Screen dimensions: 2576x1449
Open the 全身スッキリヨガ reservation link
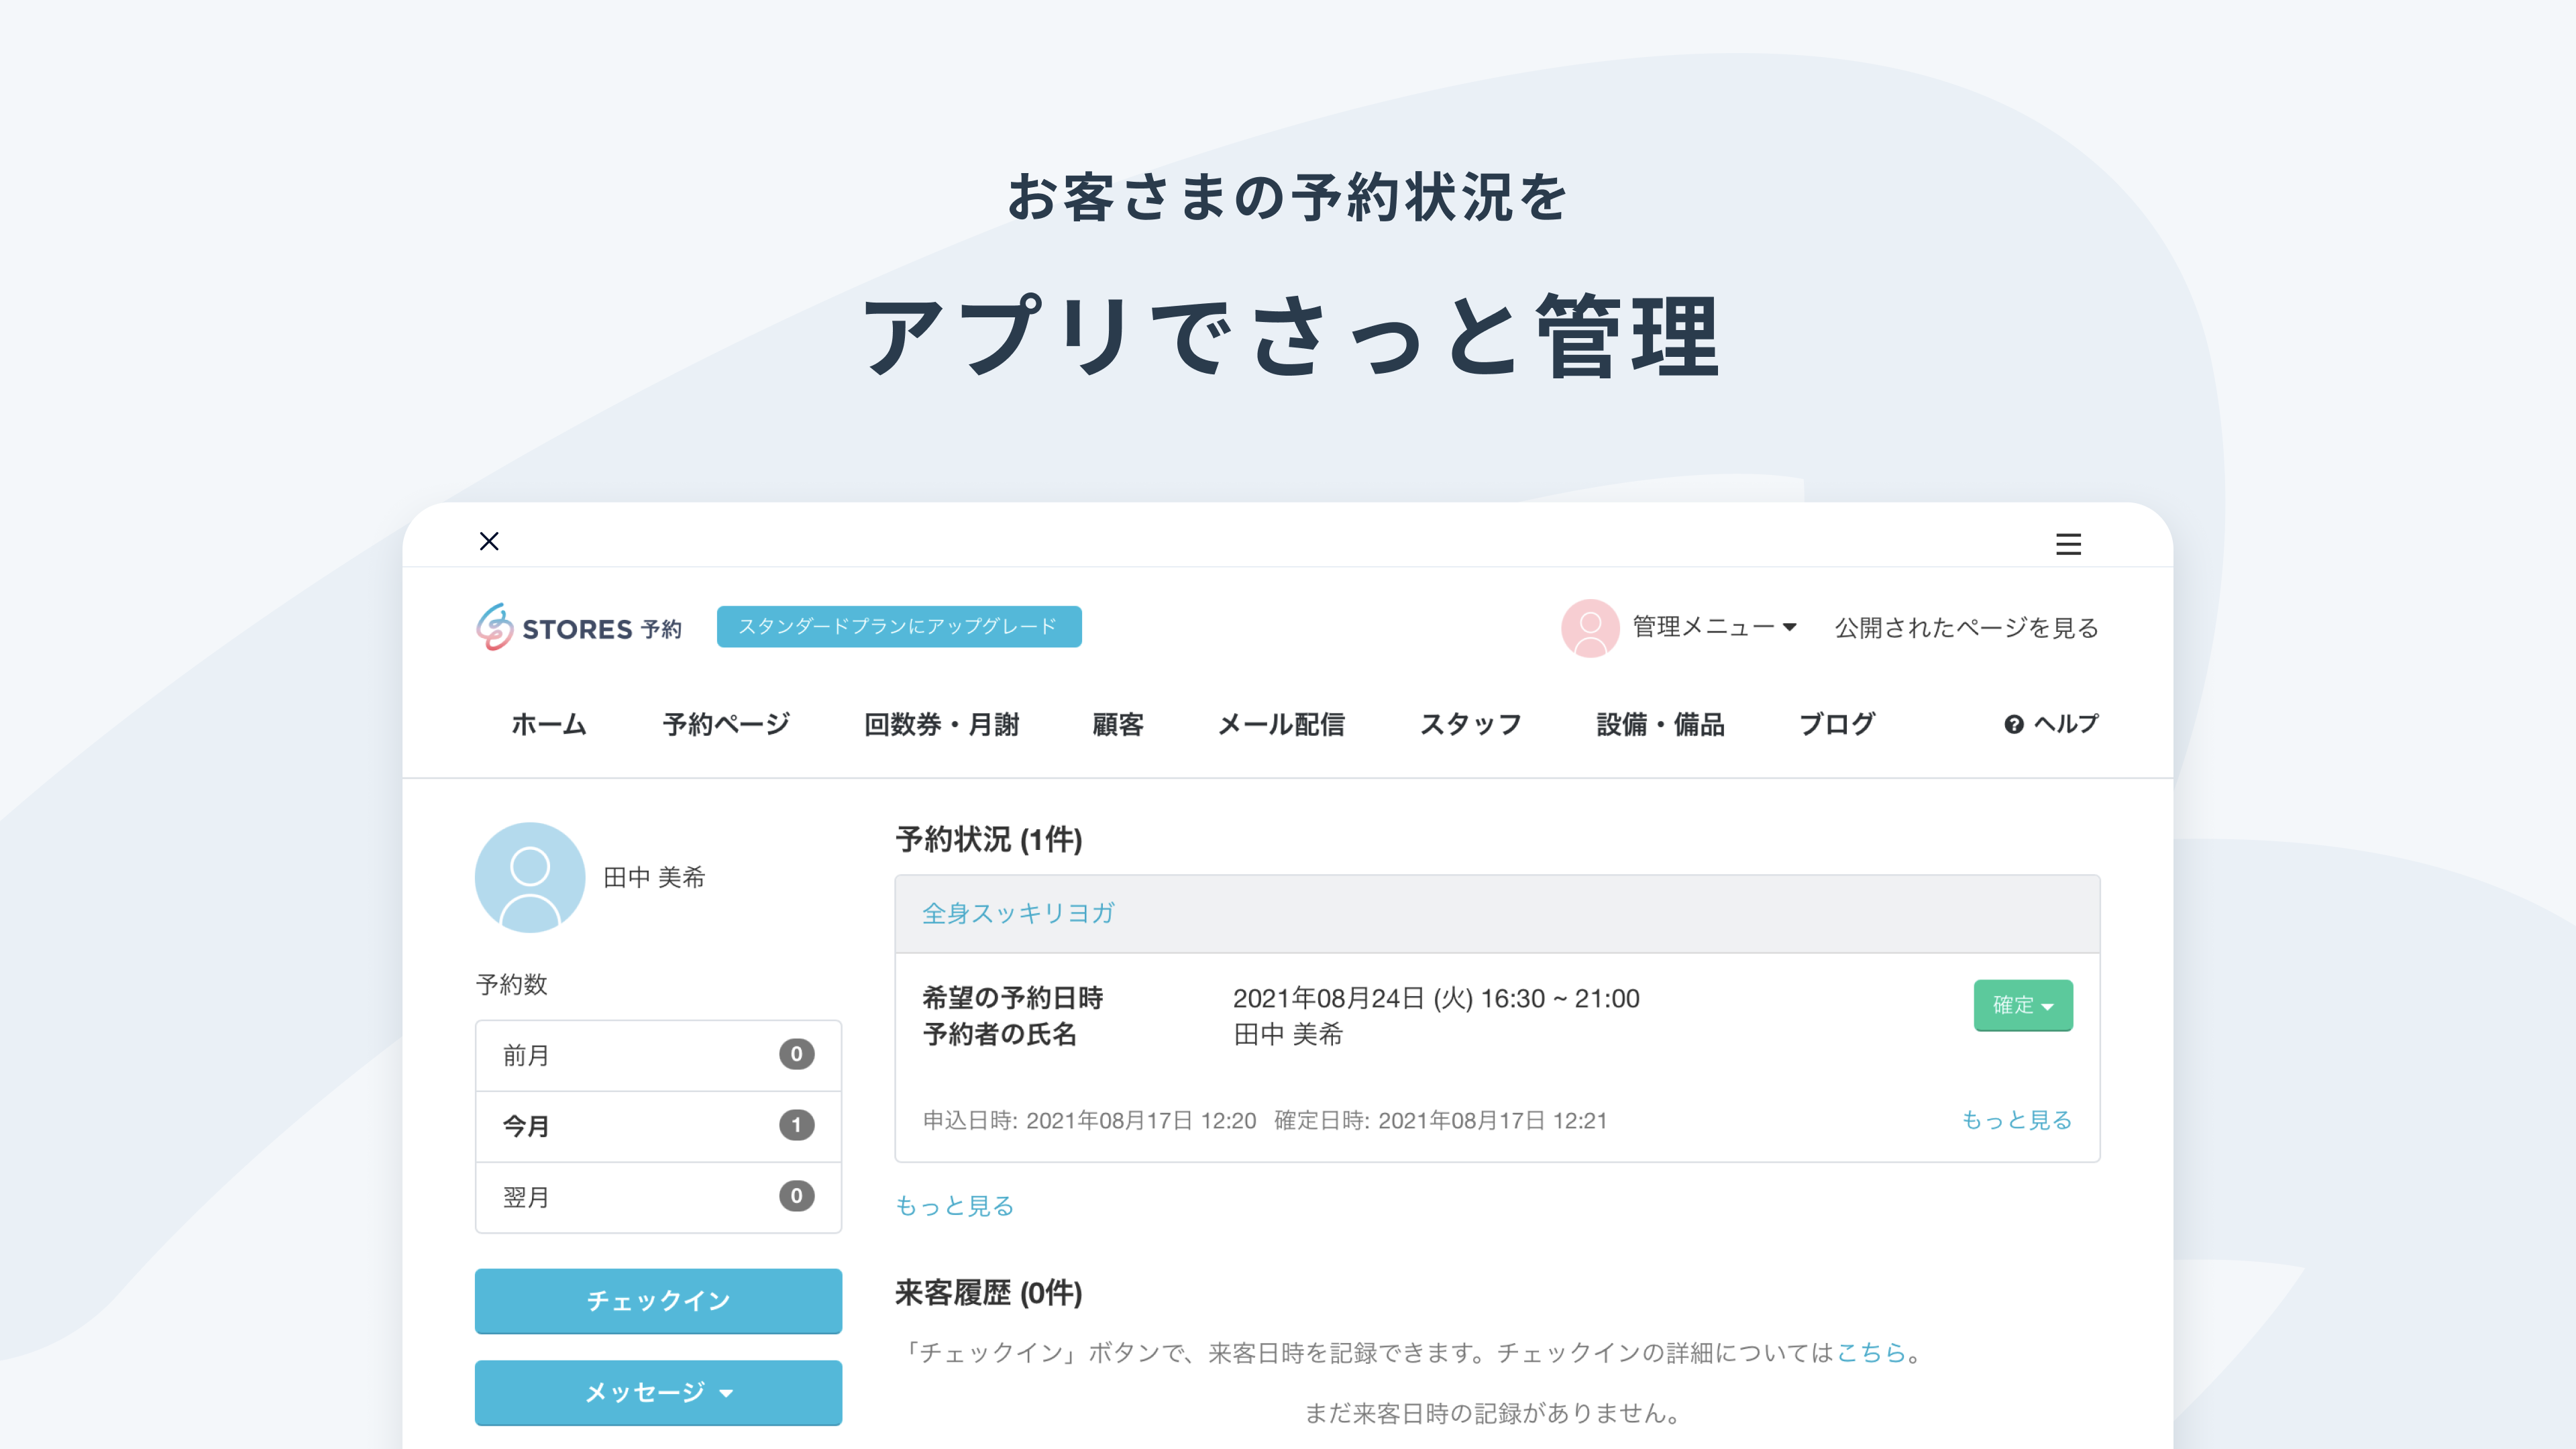point(1017,913)
